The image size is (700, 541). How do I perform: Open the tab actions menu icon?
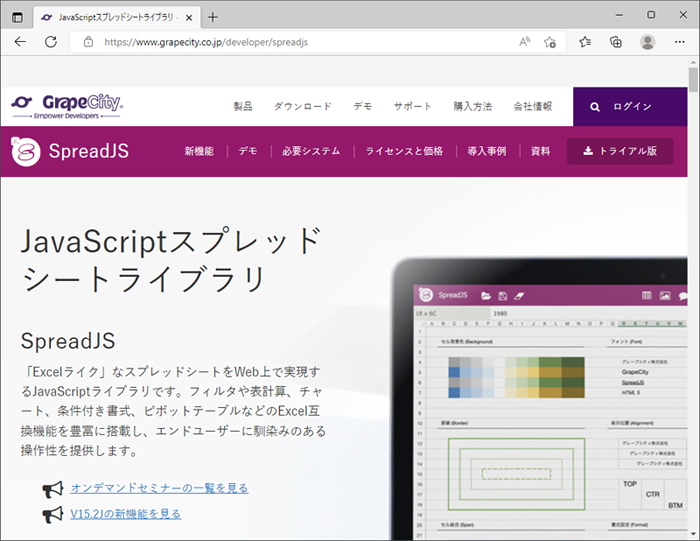coord(17,17)
